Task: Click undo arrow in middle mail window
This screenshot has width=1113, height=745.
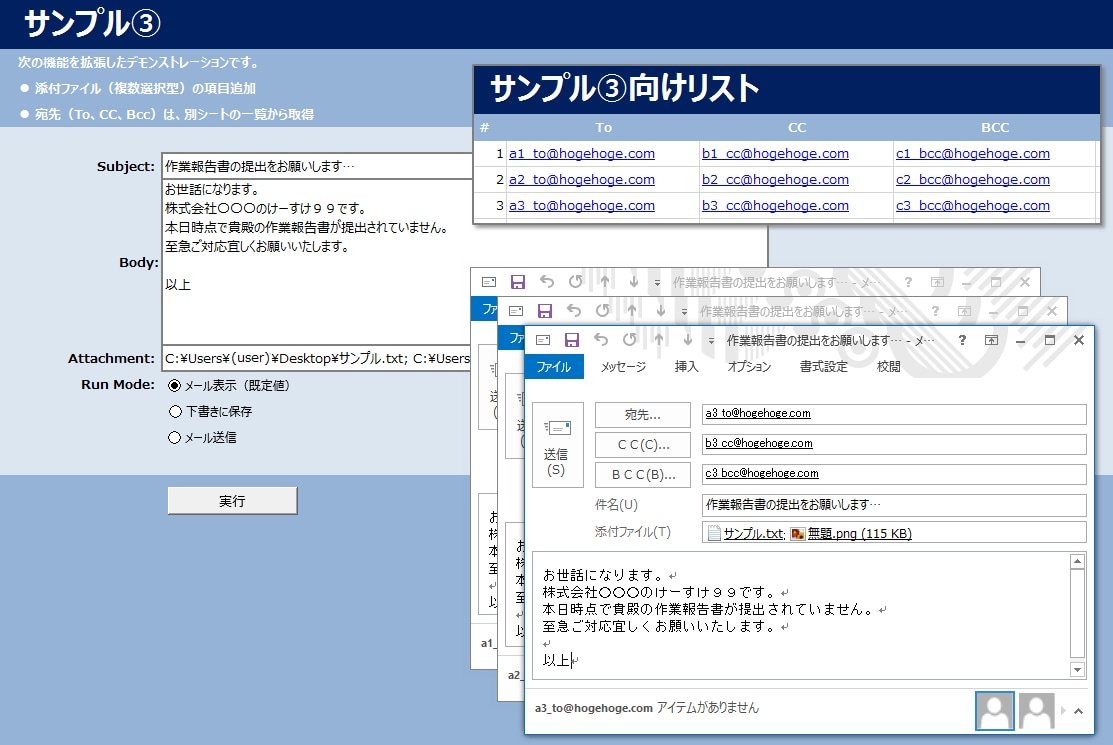Action: (574, 311)
